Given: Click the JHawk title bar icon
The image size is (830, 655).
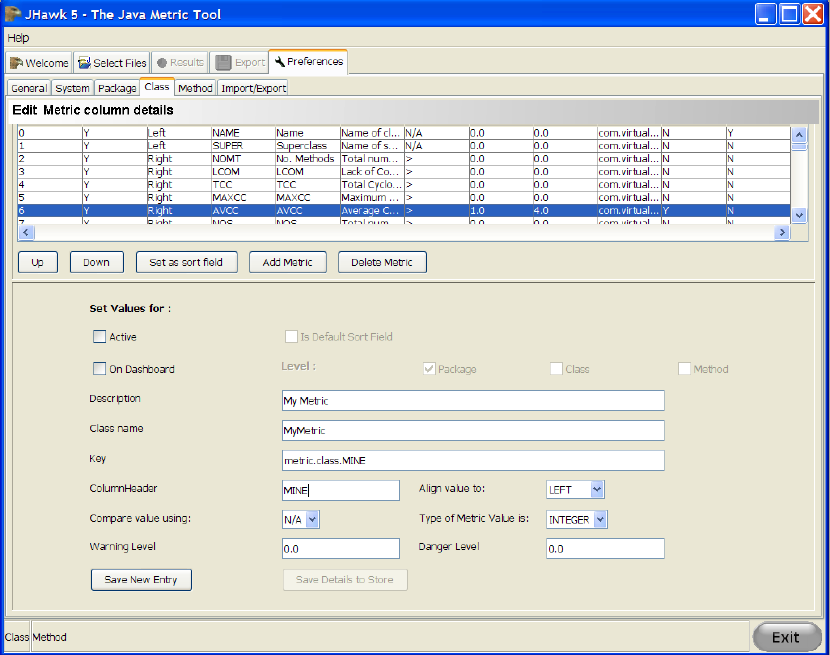Looking at the screenshot, I should click(14, 14).
